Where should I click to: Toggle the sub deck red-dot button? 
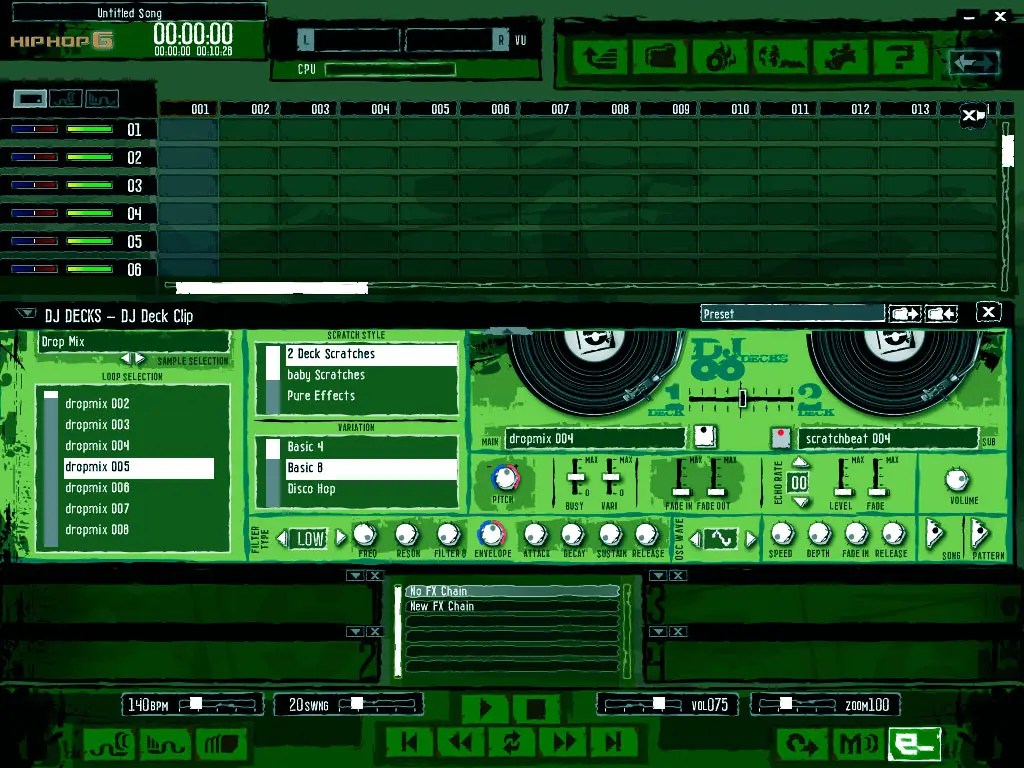click(780, 438)
